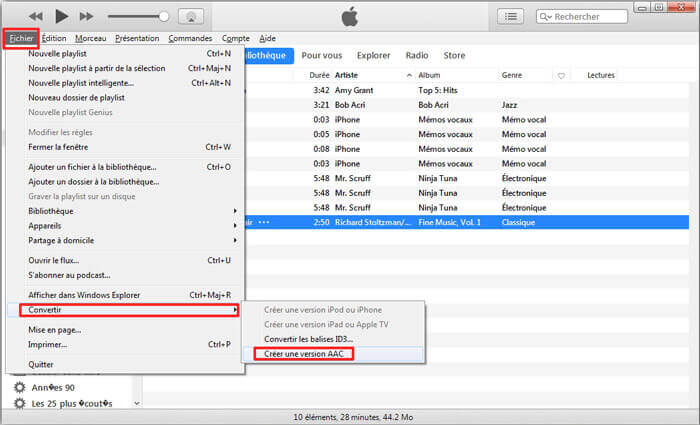Click the search magnifier icon
The width and height of the screenshot is (700, 425).
point(545,17)
